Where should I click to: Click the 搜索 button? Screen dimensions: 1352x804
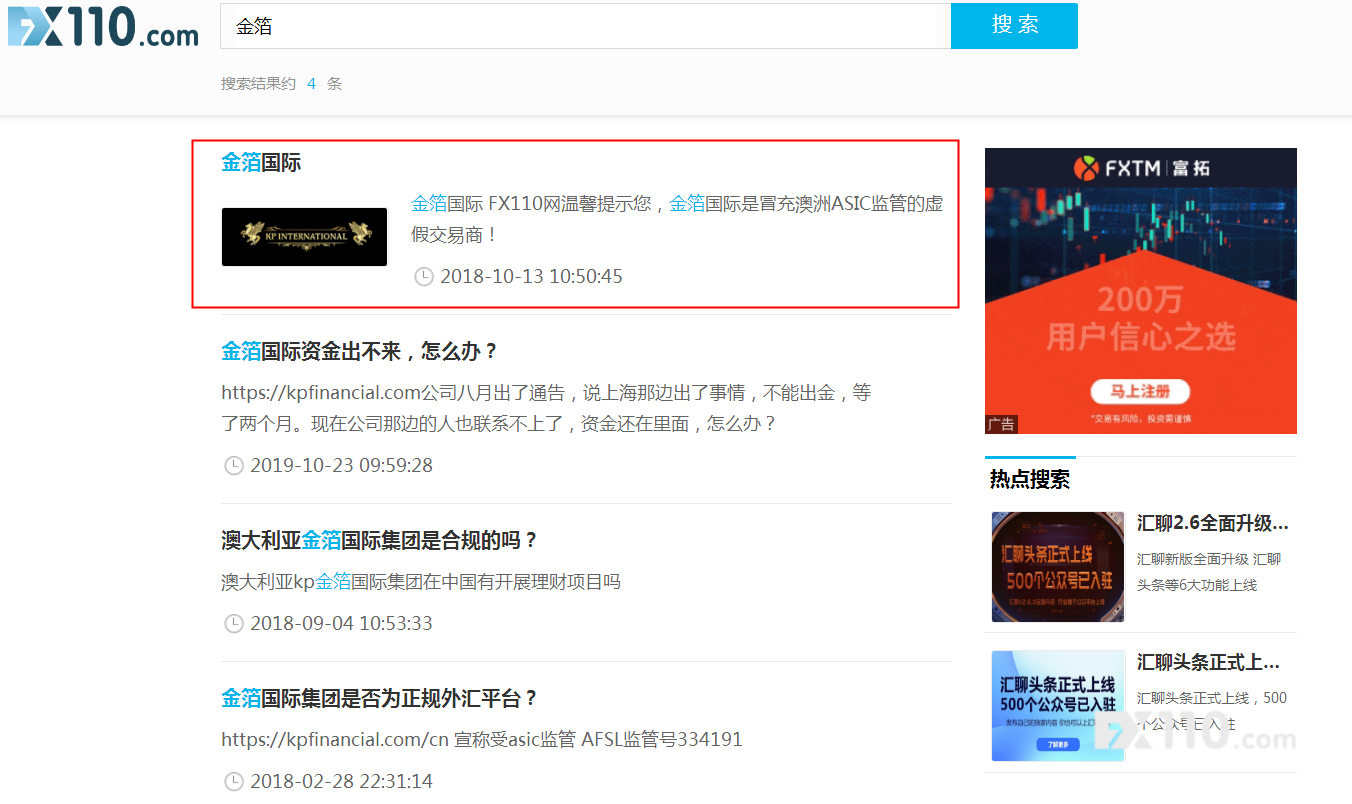[1014, 26]
